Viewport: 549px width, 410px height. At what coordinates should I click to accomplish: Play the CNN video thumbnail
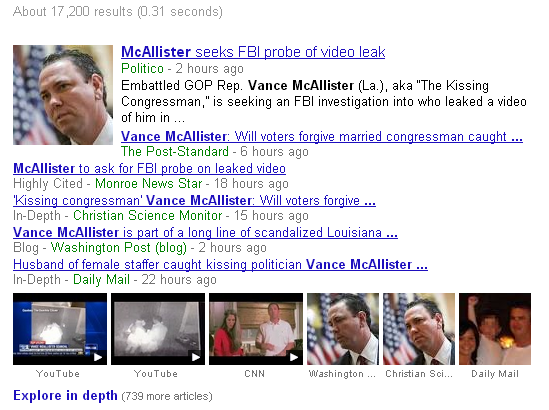[256, 329]
